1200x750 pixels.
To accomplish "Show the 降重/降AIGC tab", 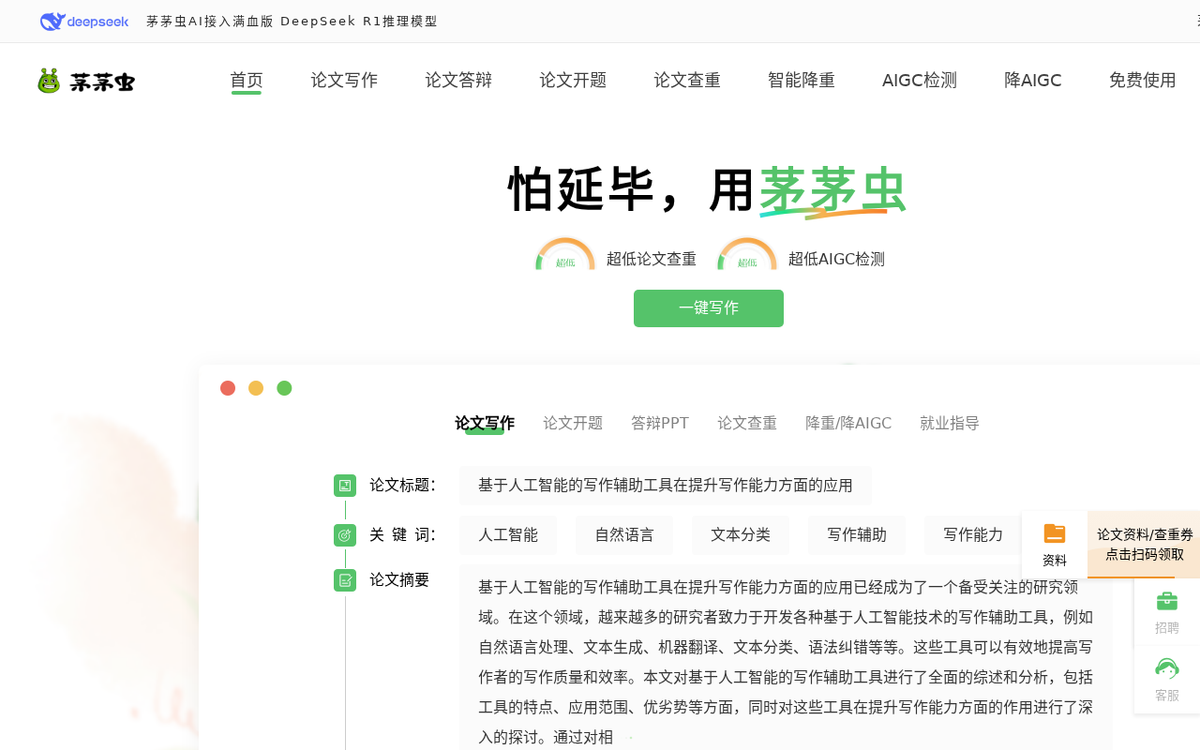I will point(848,423).
